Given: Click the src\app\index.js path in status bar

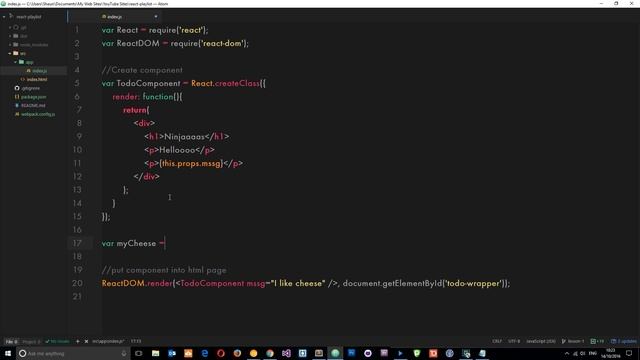Looking at the screenshot, I should point(108,341).
